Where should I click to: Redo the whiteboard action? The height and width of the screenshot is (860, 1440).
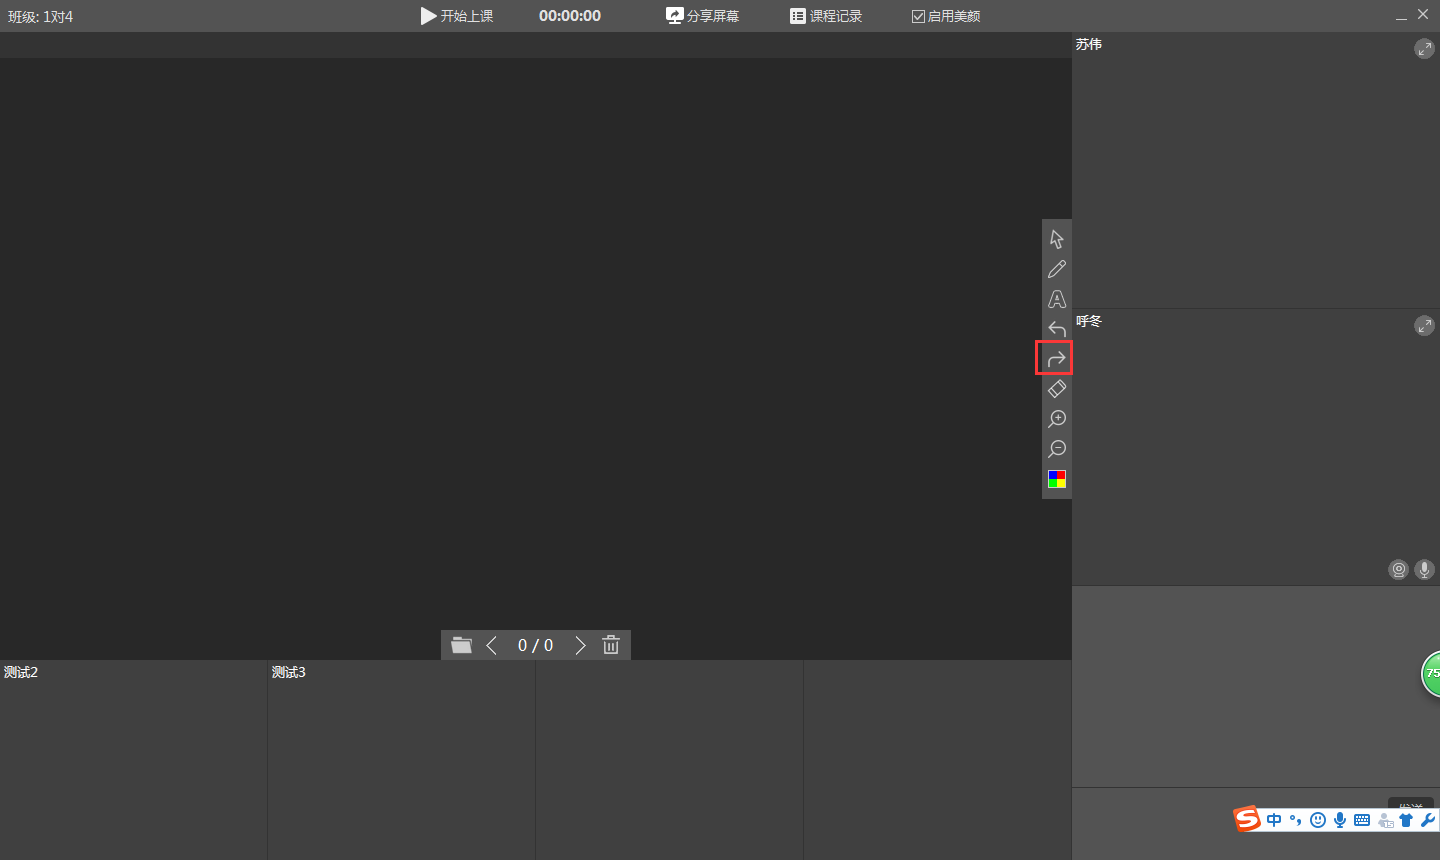(x=1057, y=359)
